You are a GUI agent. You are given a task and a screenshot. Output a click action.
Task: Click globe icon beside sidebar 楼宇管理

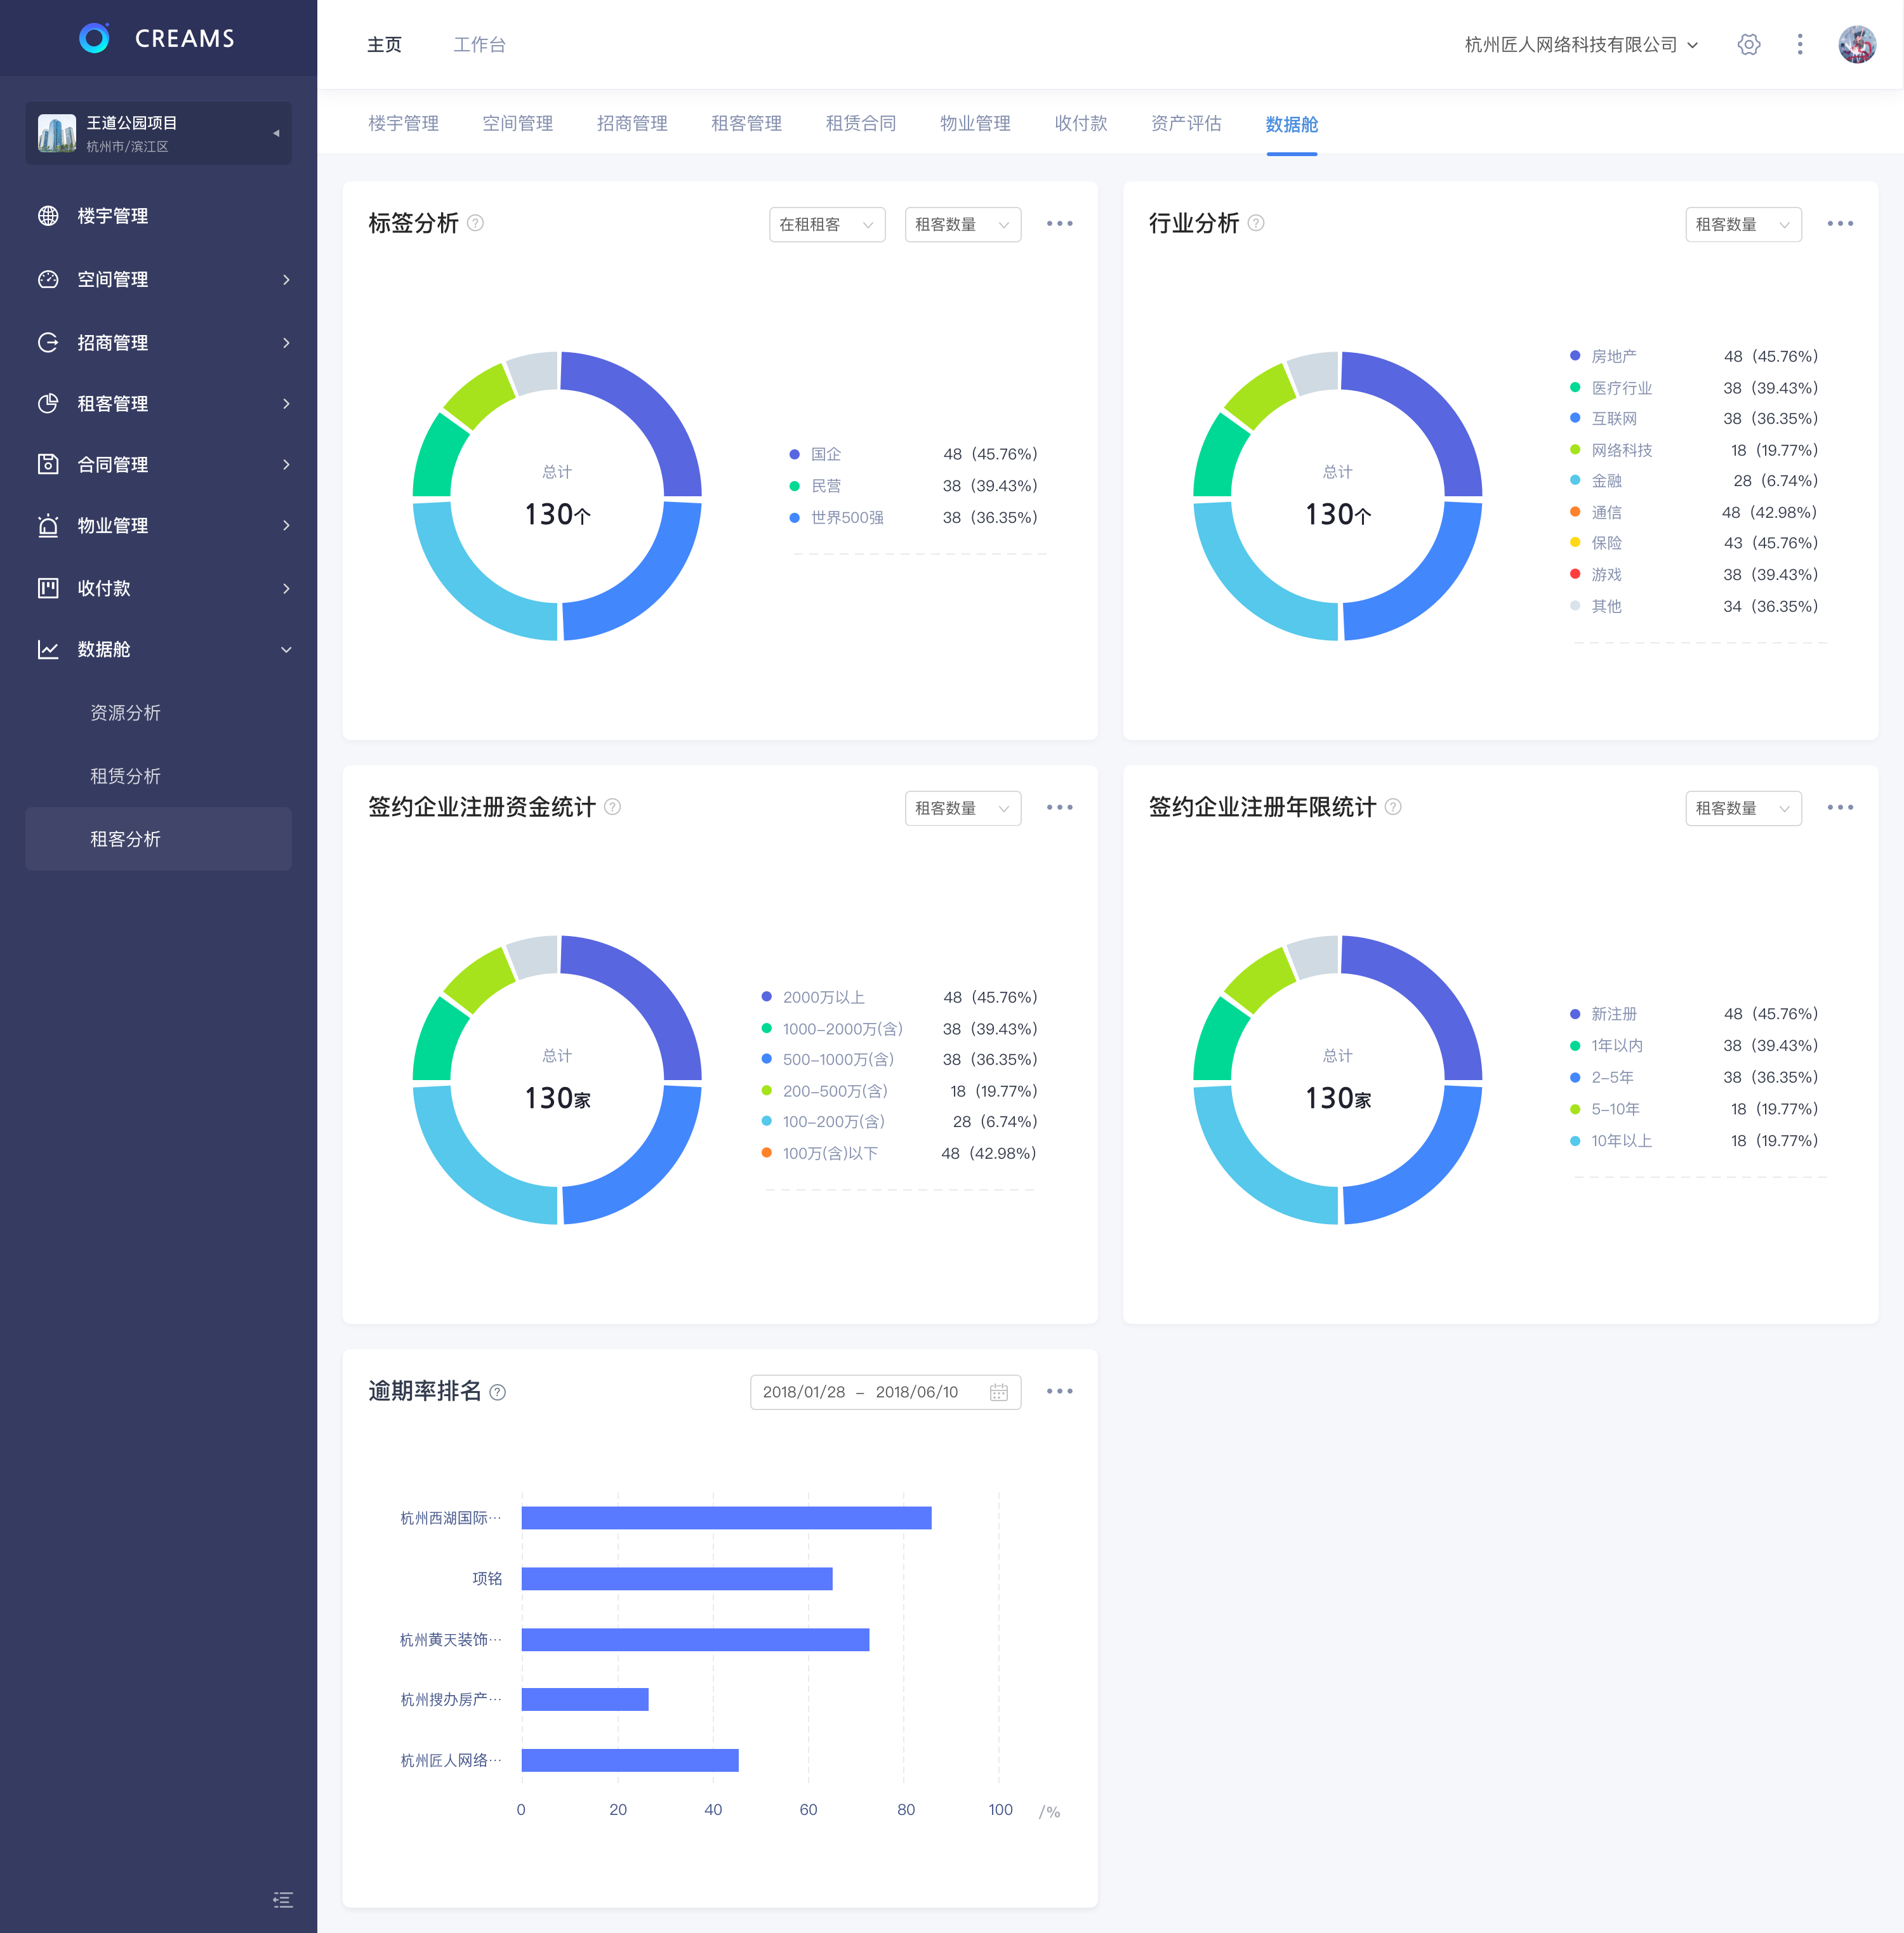[x=48, y=216]
